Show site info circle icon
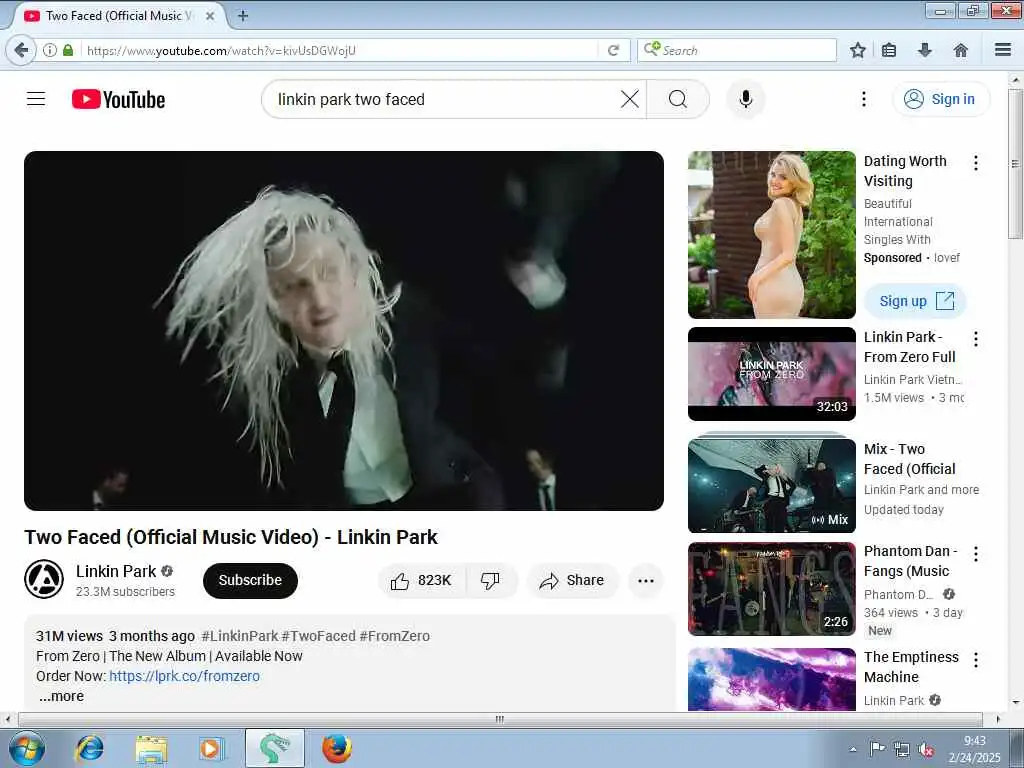Viewport: 1024px width, 768px height. click(x=50, y=50)
